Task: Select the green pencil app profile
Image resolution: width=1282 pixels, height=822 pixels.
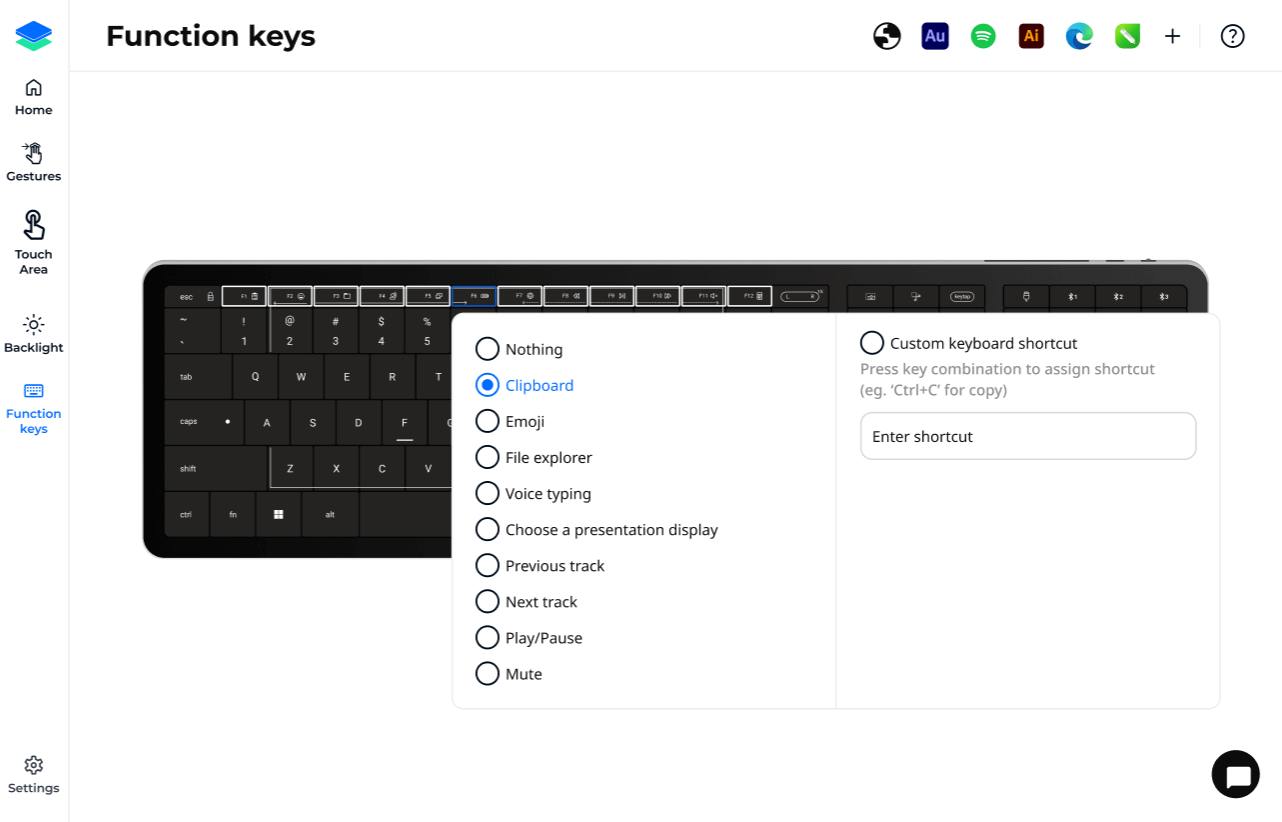Action: 1127,36
